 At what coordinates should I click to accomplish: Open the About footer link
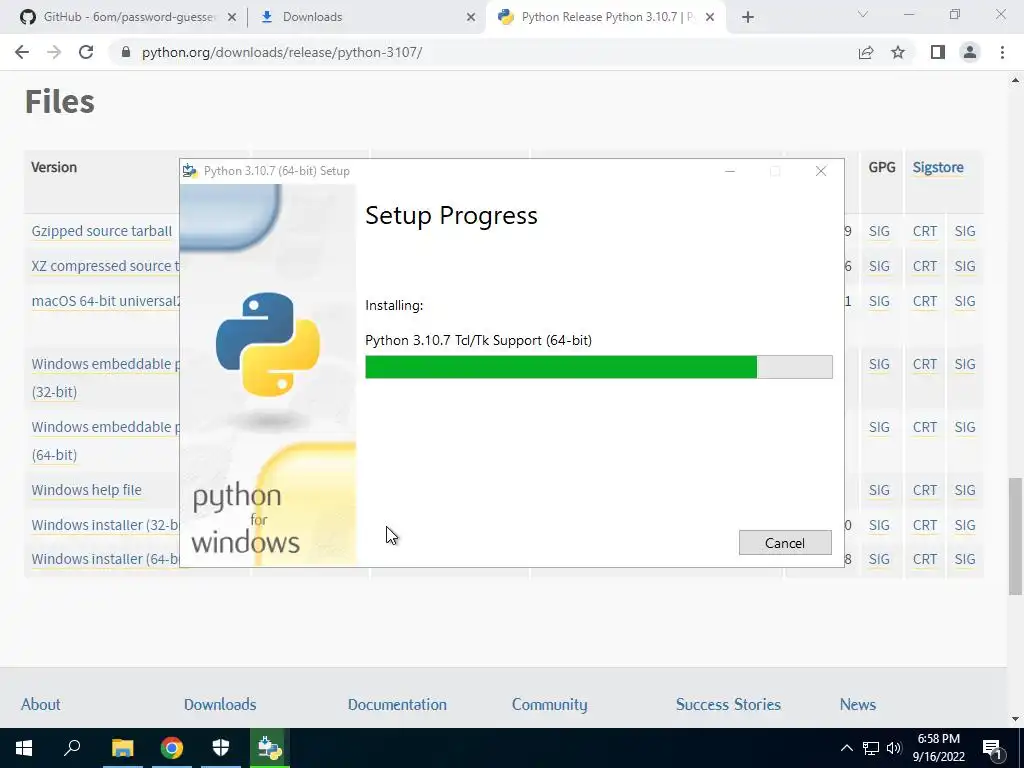coord(40,705)
